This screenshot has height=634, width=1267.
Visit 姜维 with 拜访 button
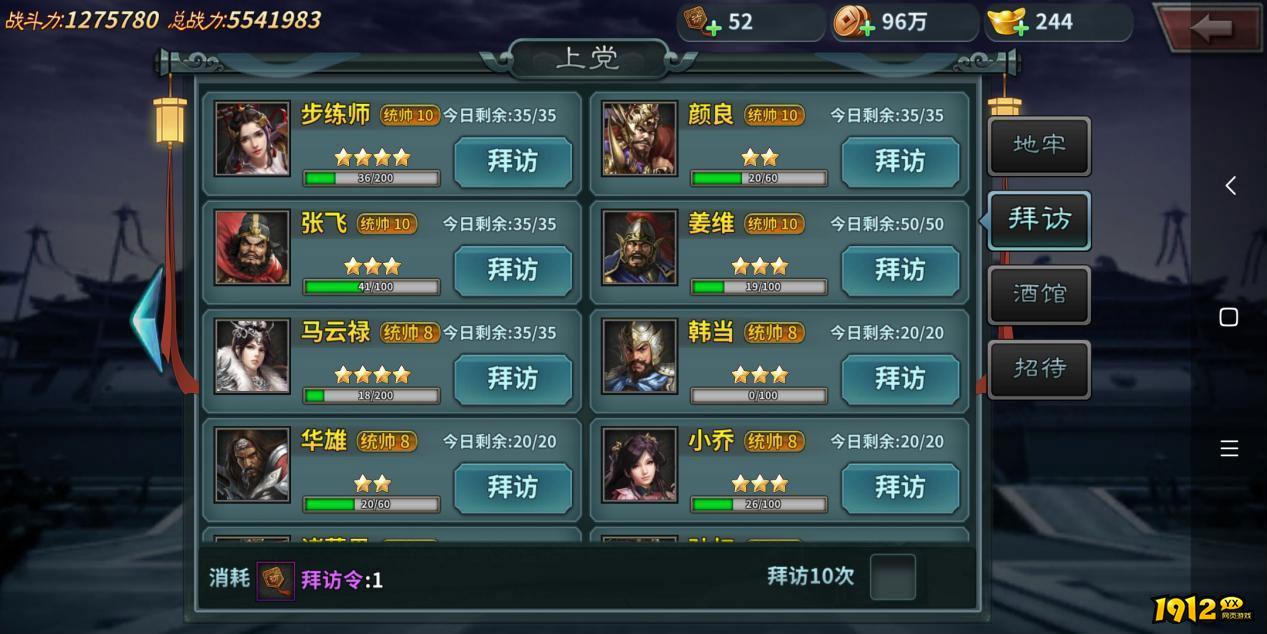(x=900, y=270)
